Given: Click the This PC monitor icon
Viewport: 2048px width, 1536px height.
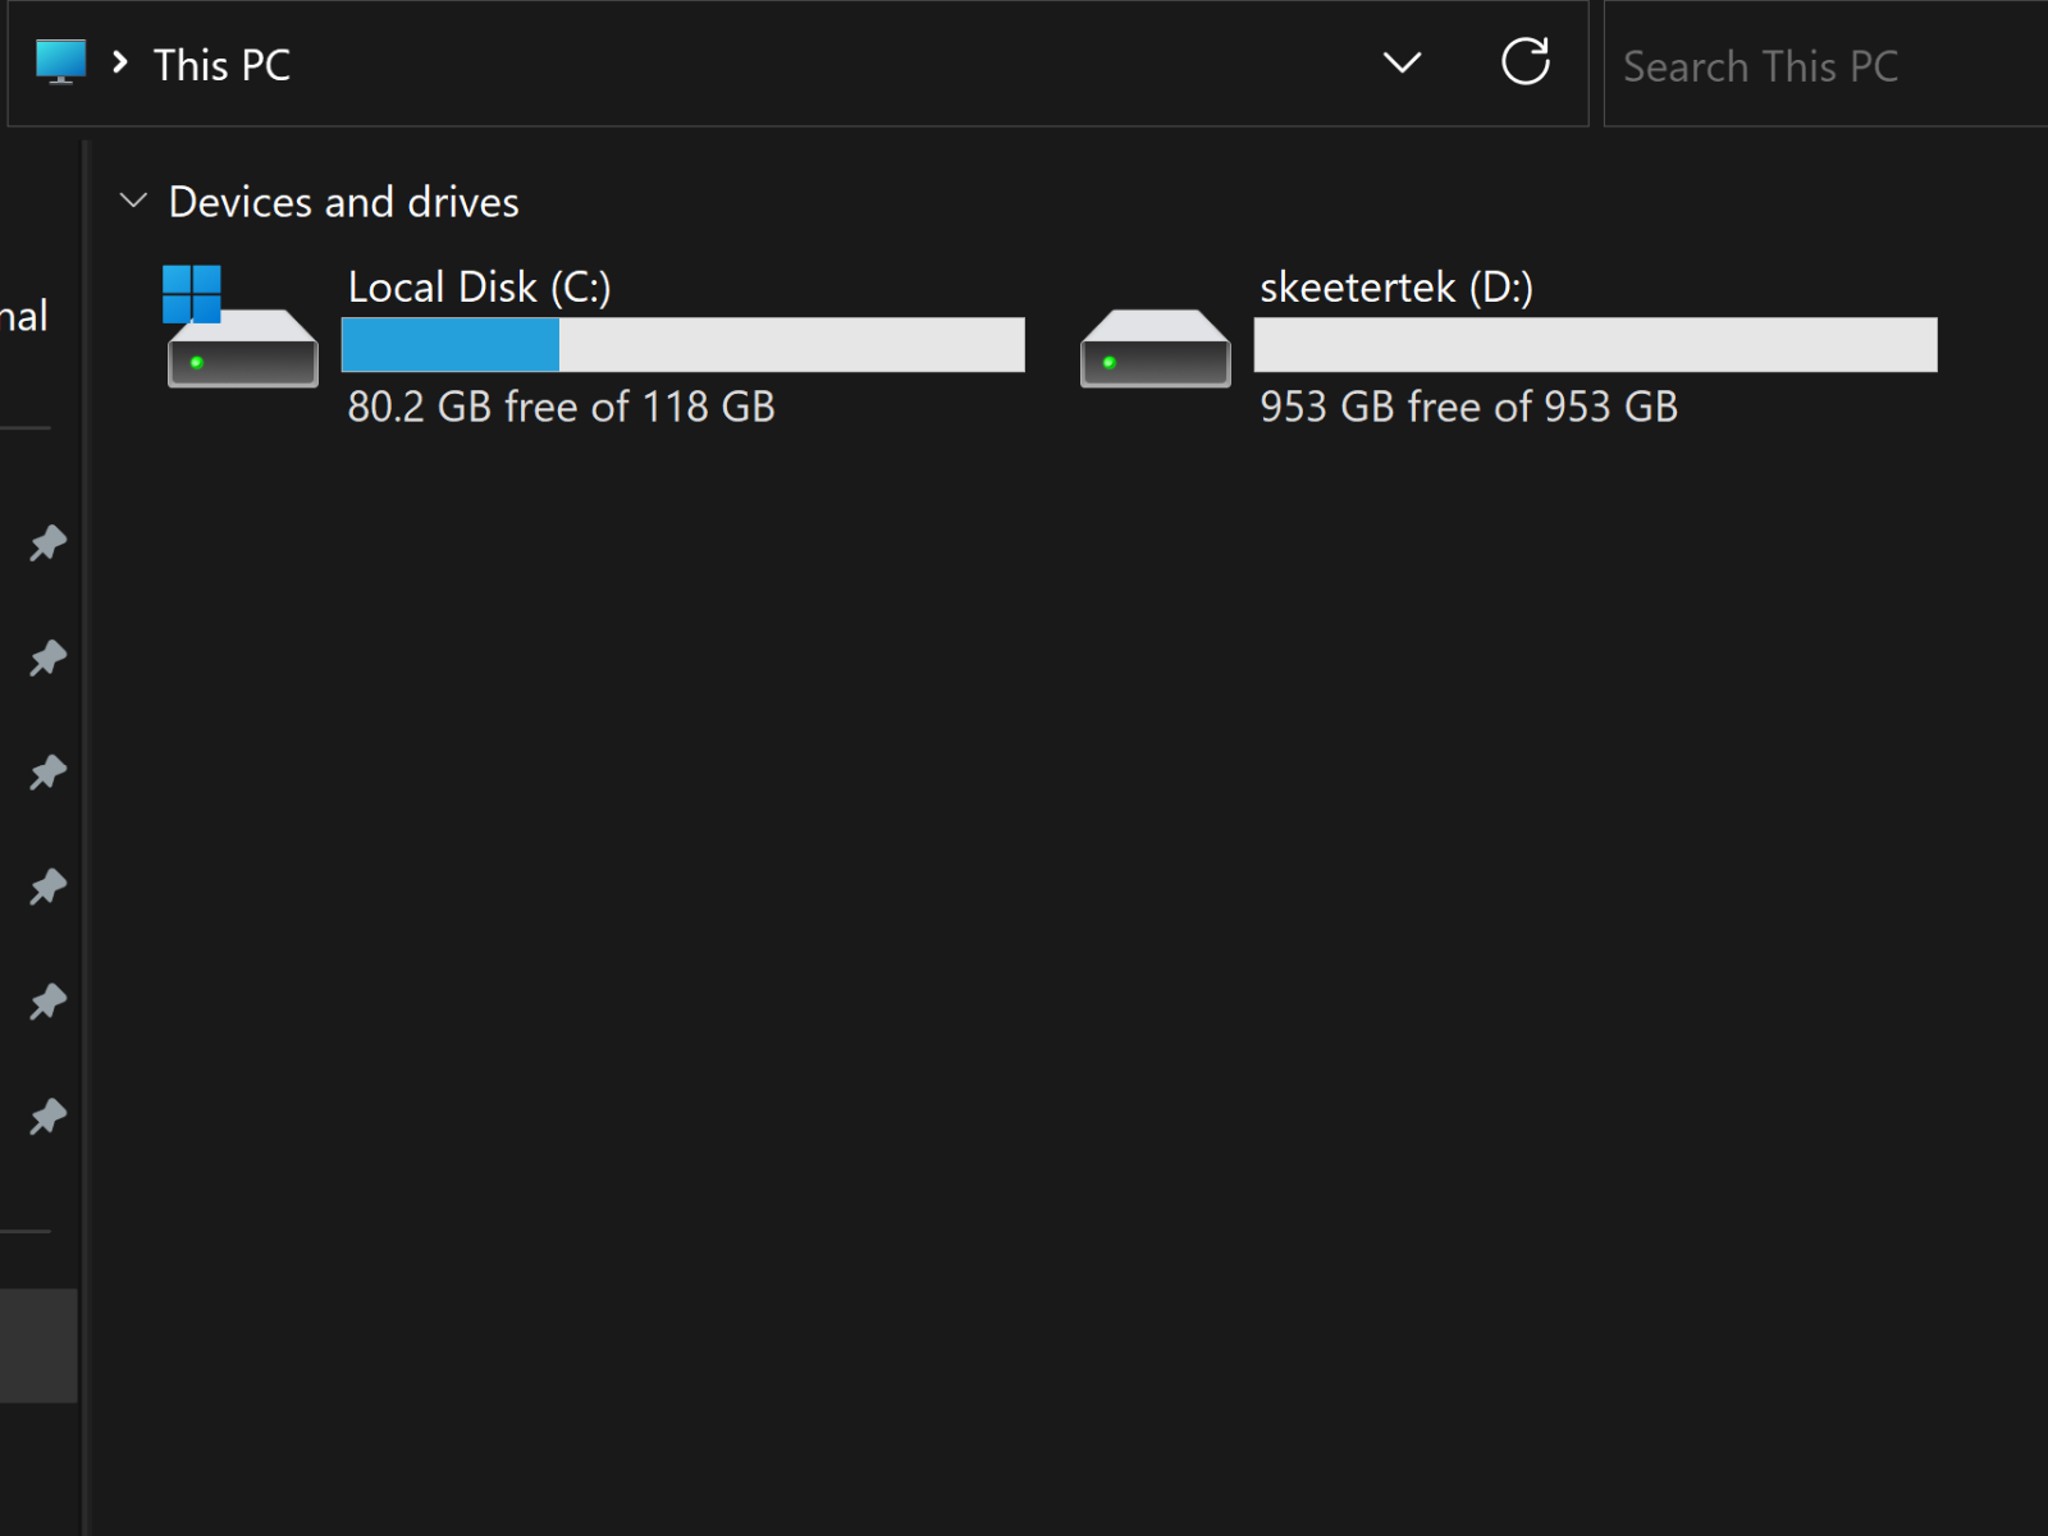Looking at the screenshot, I should [61, 62].
